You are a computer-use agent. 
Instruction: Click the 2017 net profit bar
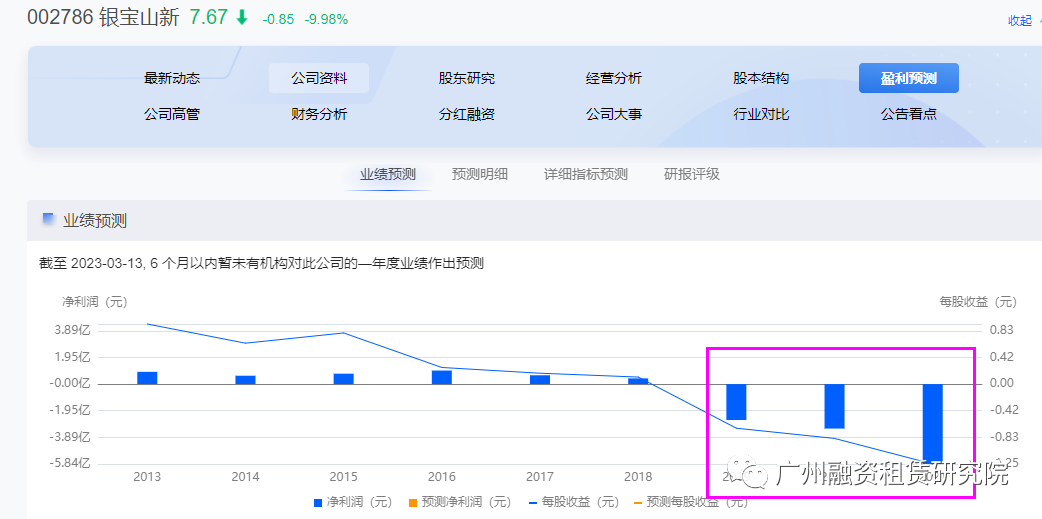pos(540,379)
